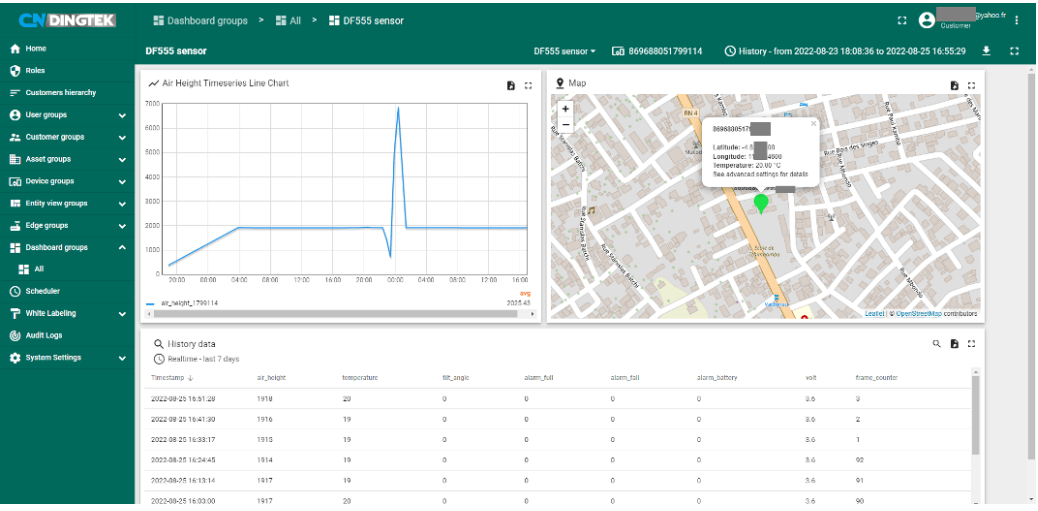The width and height of the screenshot is (1038, 511).
Task: Zoom out on the map
Action: click(x=565, y=125)
